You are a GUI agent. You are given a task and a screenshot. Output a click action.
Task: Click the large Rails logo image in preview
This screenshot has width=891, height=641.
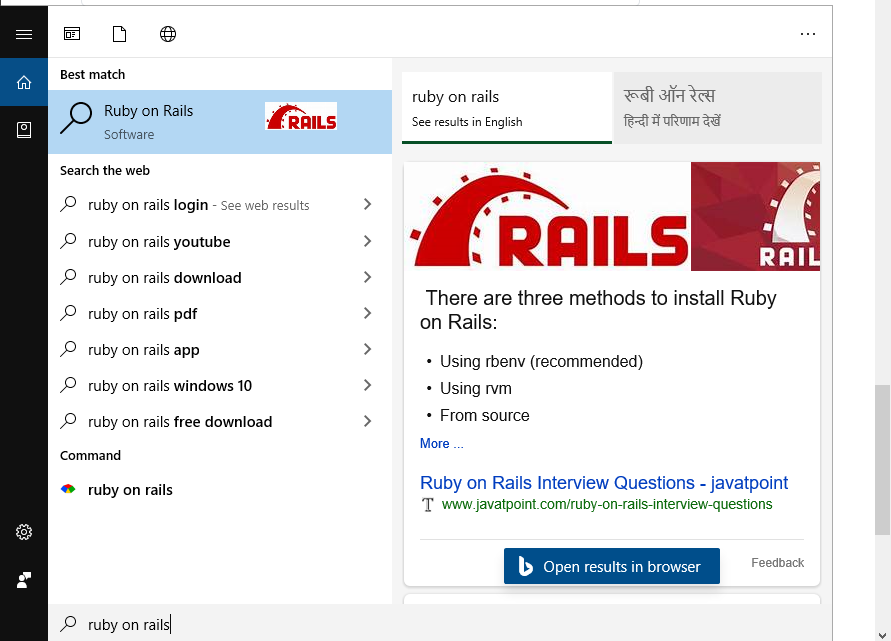[x=548, y=217]
